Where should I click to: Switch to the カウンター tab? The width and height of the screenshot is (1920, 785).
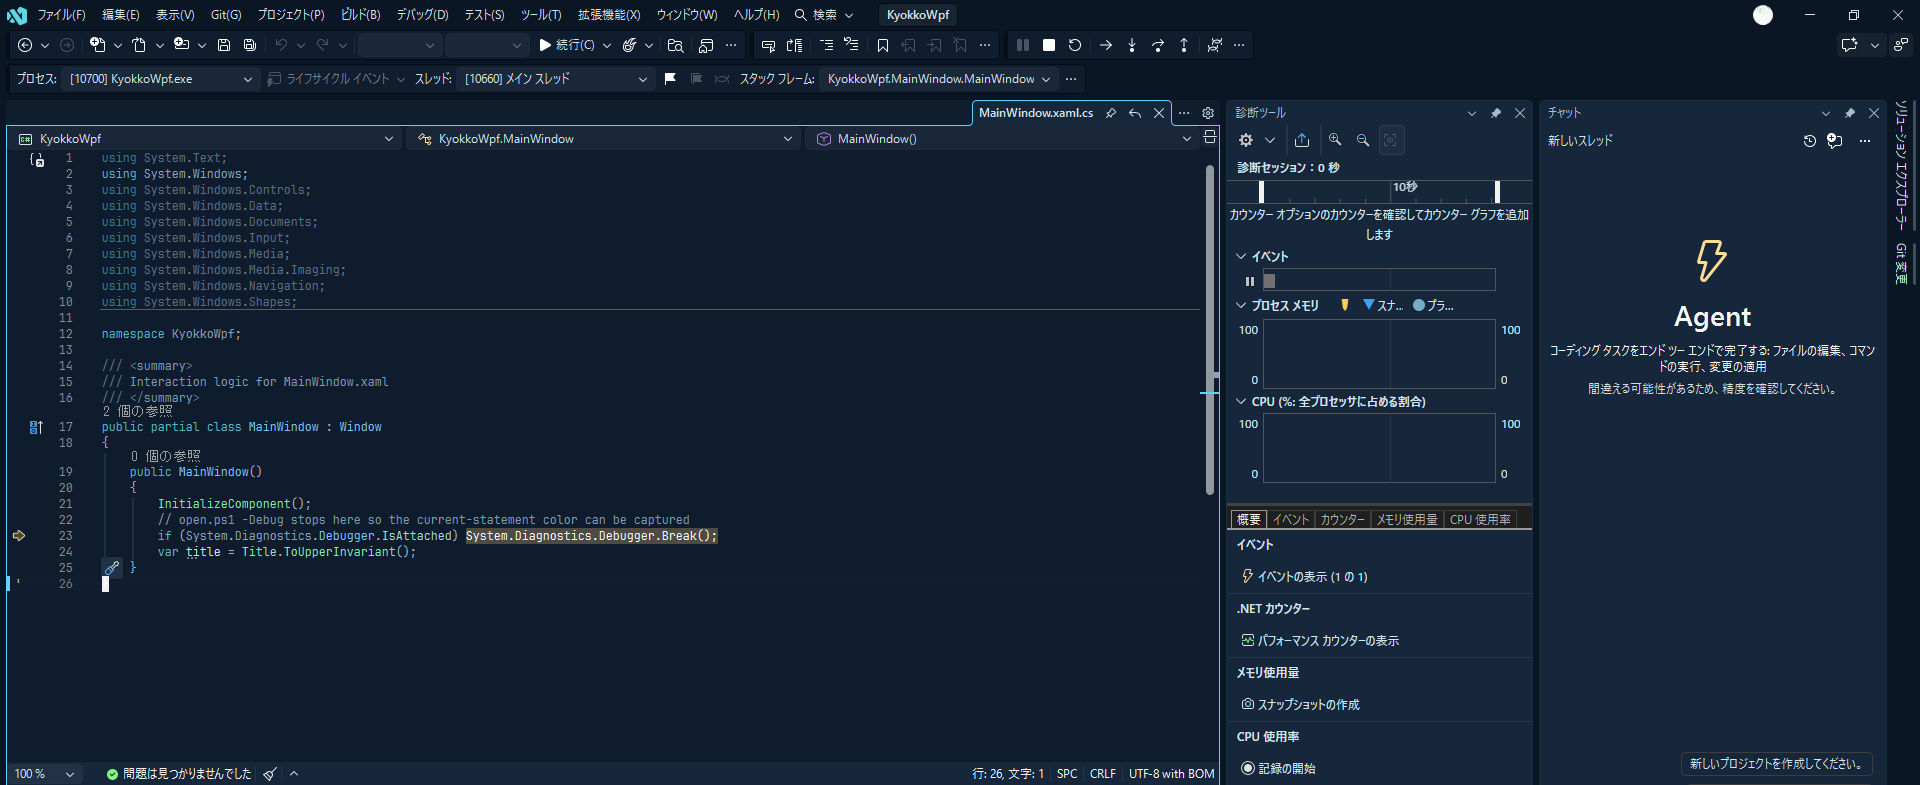click(x=1342, y=519)
